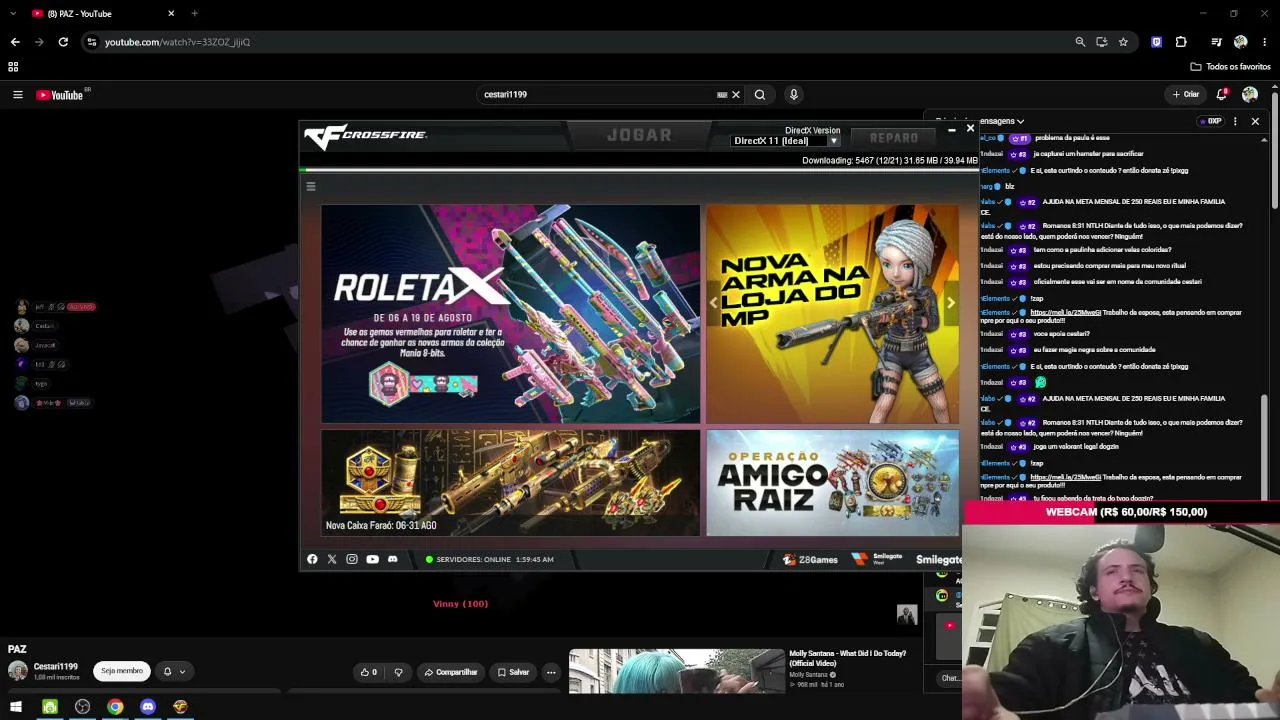
Task: Clear the YouTube search box
Action: click(736, 95)
